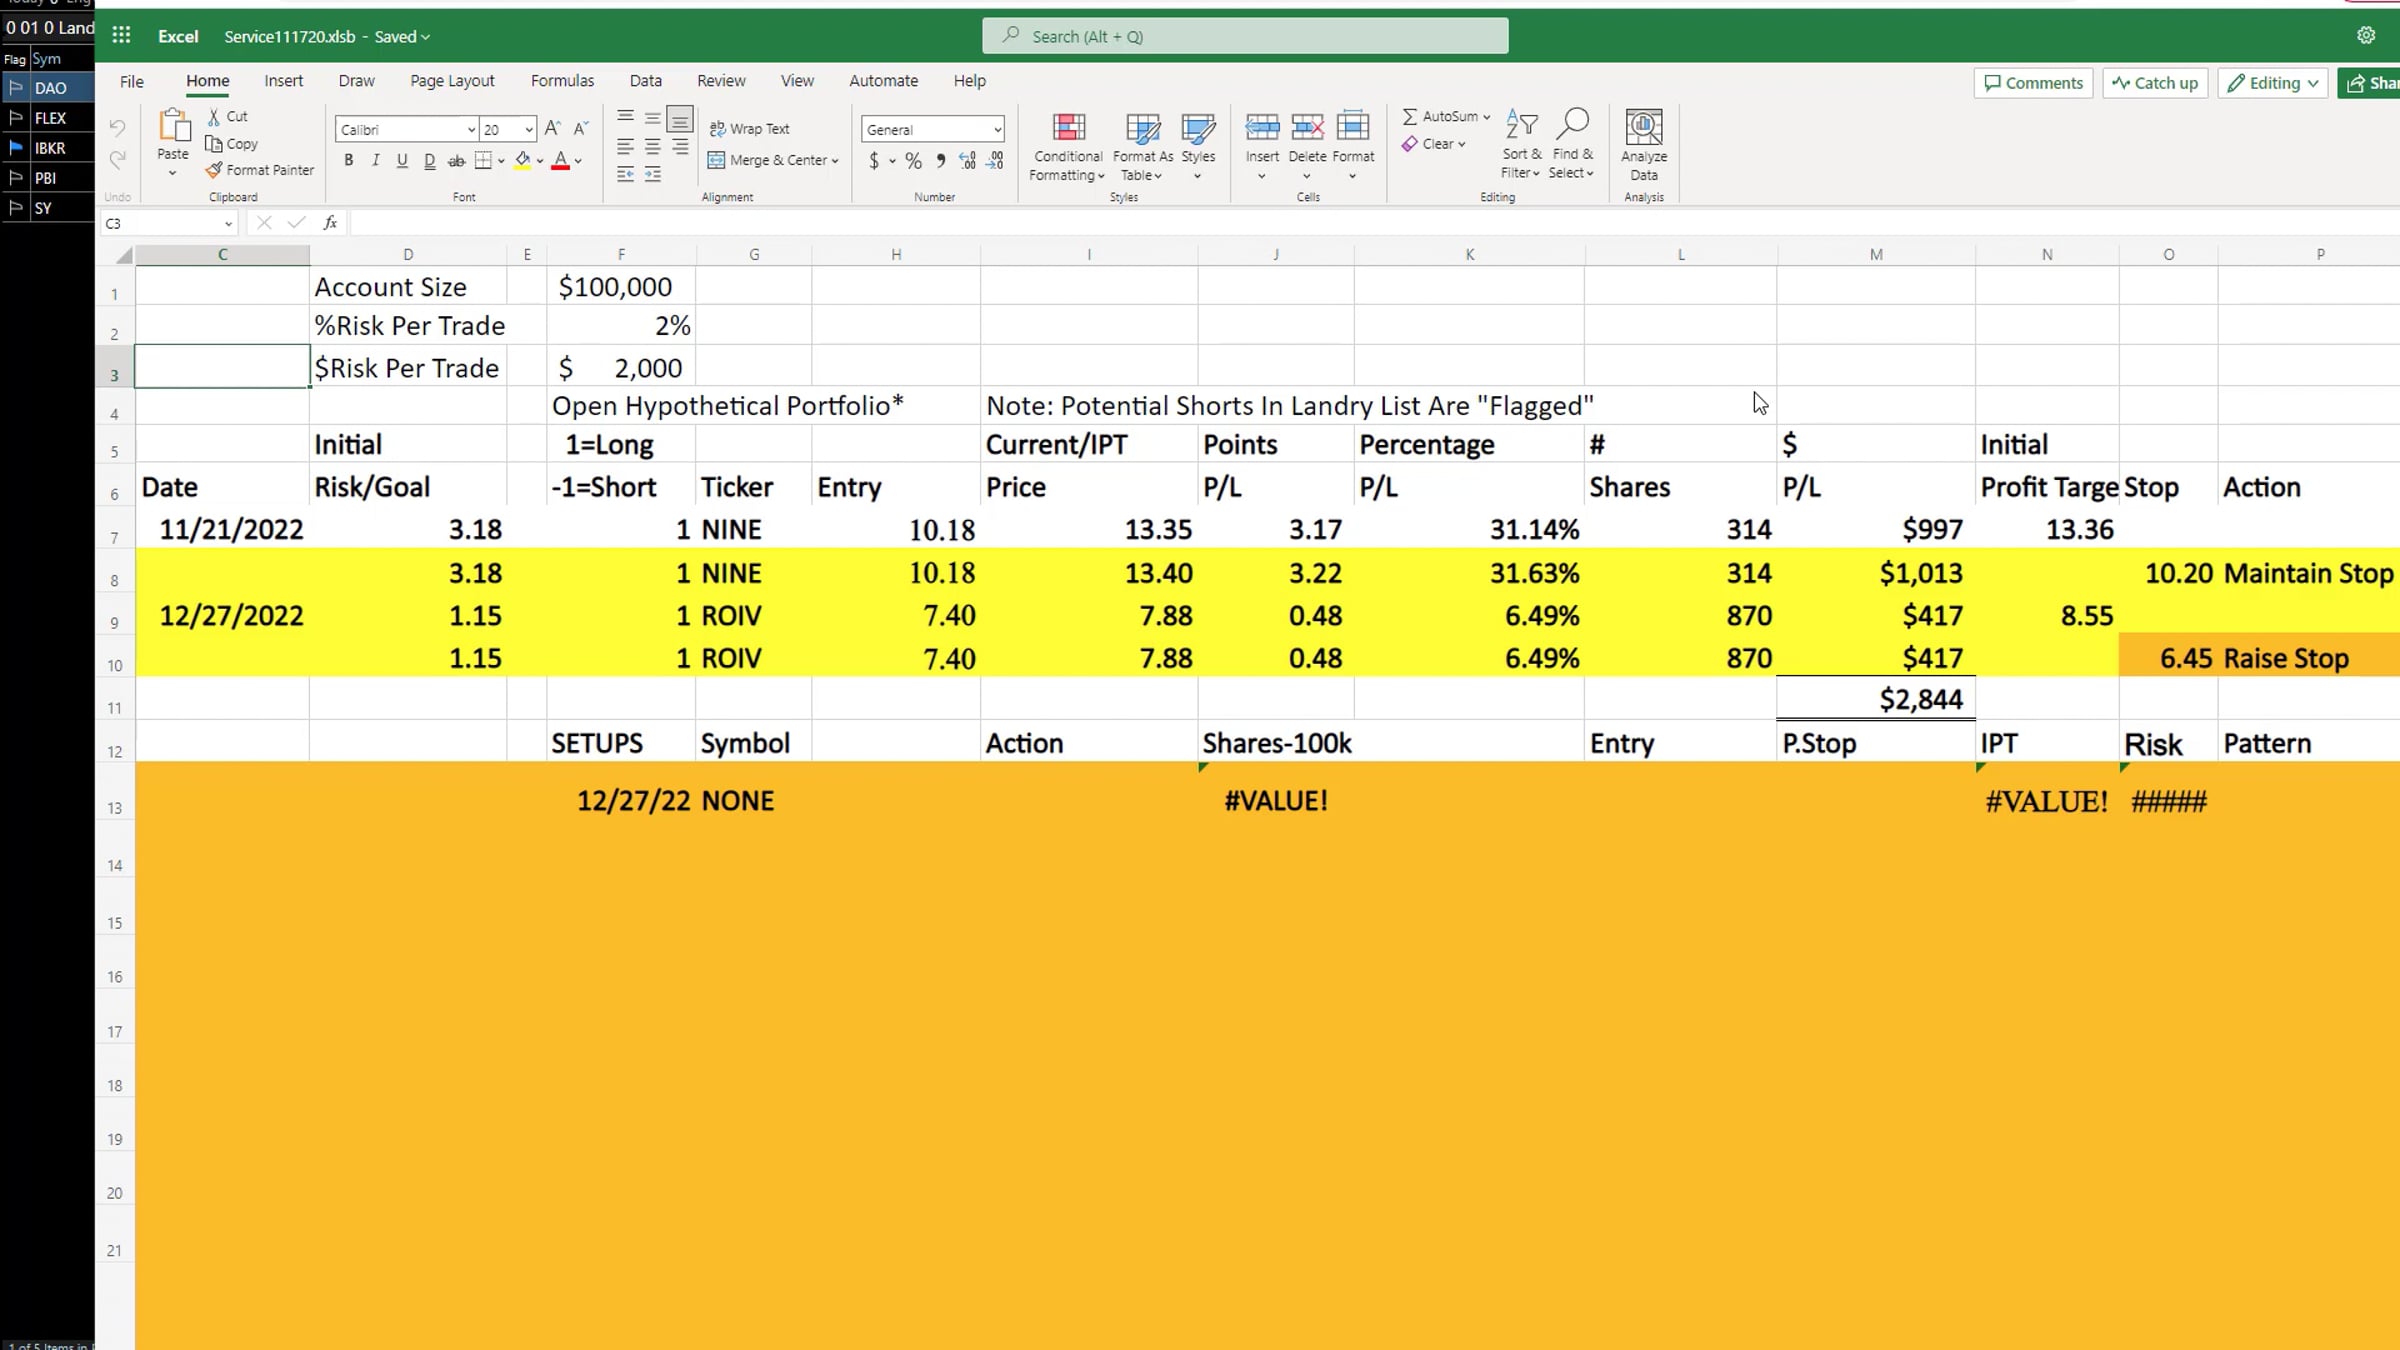
Task: Open the Comments pane
Action: [x=2034, y=83]
